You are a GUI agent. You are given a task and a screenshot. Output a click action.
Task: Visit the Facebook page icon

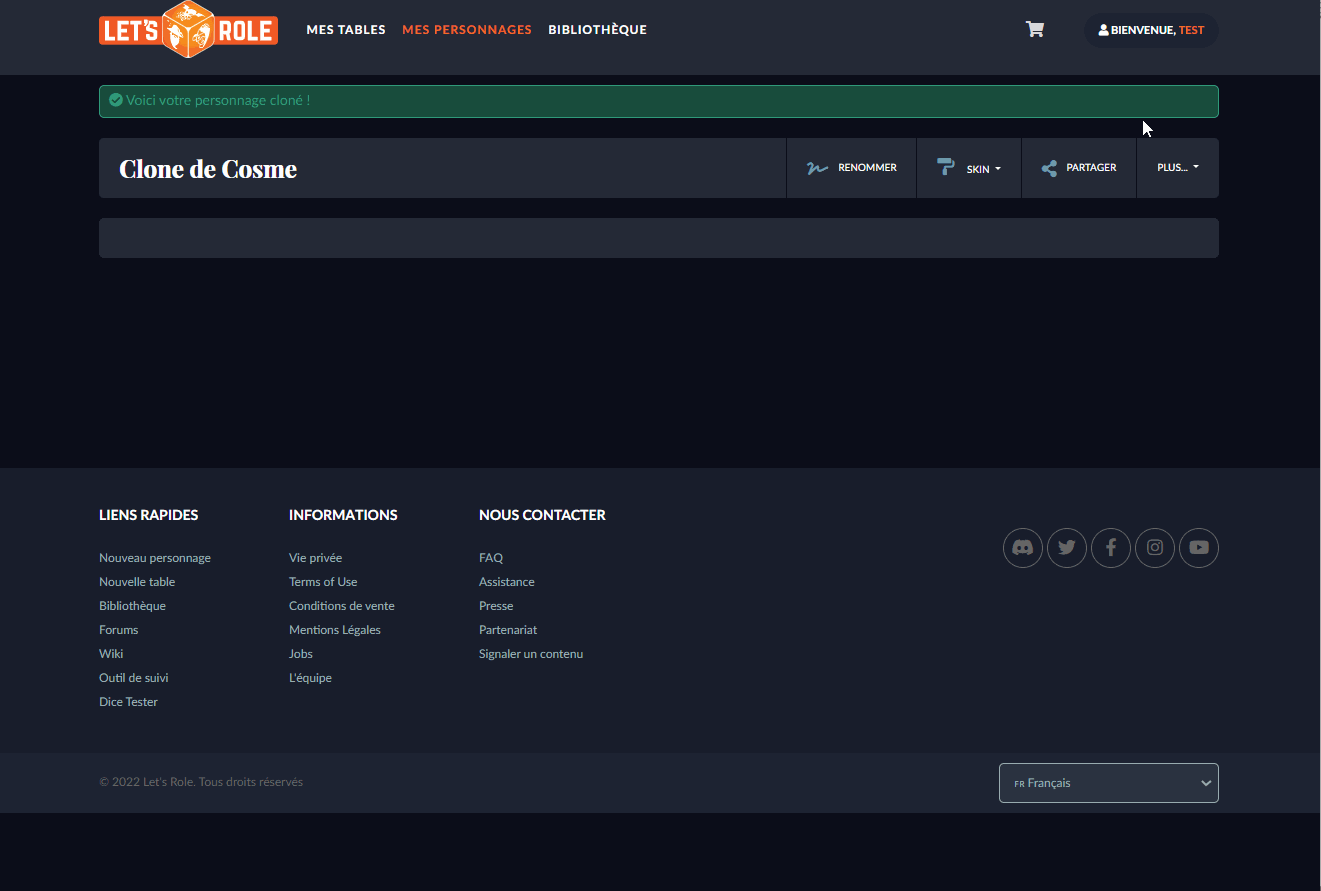1110,548
